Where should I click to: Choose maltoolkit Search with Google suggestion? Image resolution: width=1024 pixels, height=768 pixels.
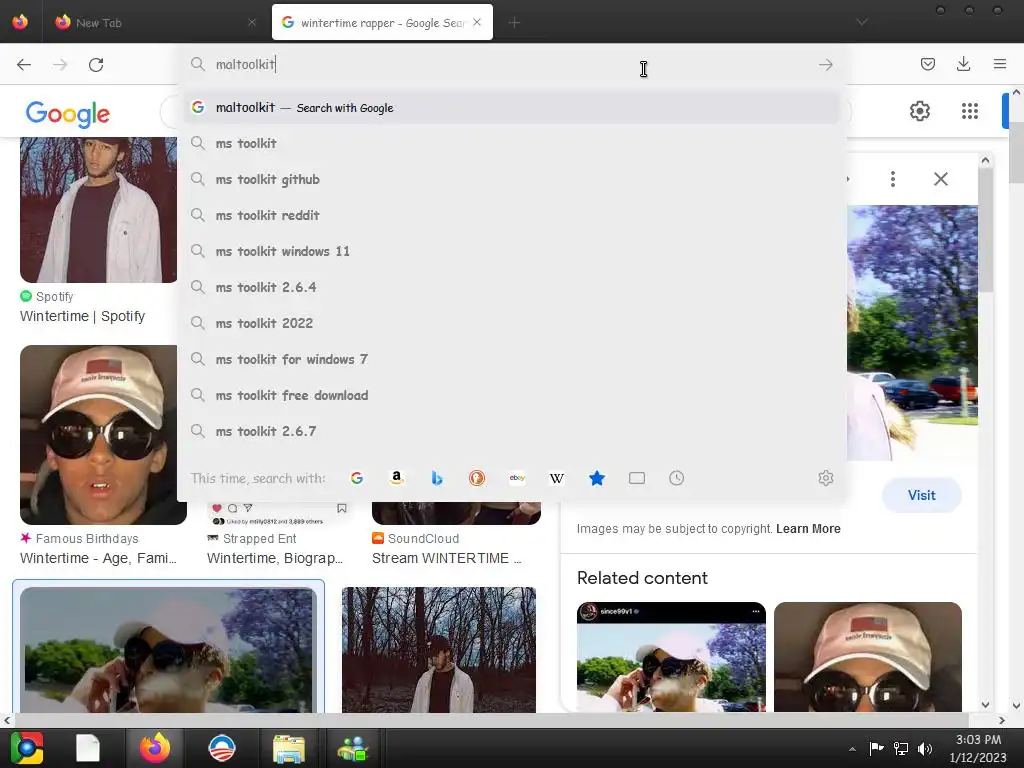coord(512,108)
